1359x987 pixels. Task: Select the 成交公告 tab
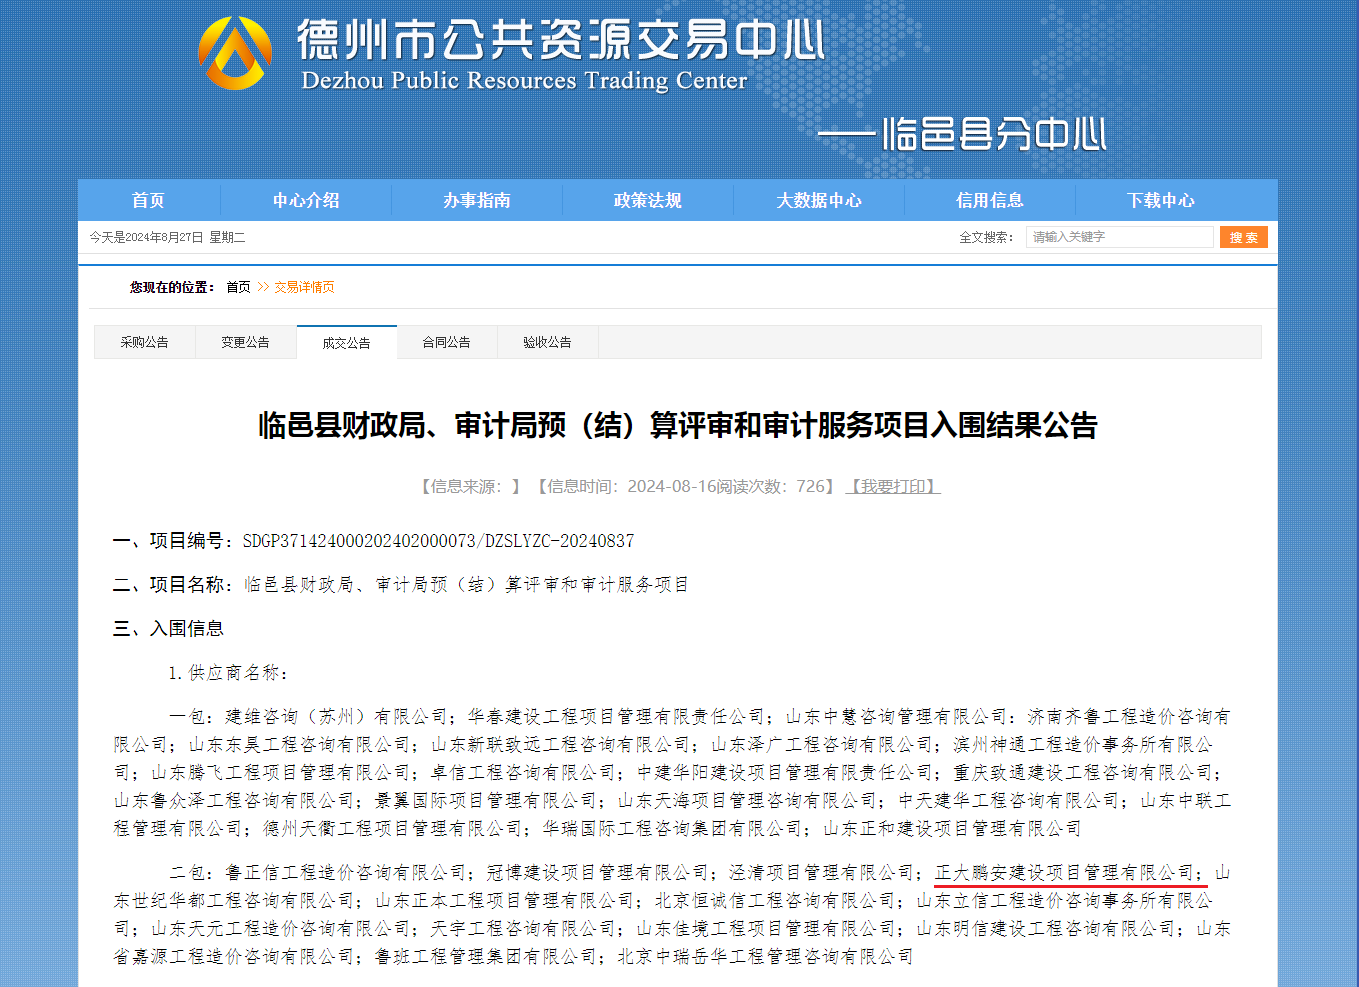(x=347, y=342)
